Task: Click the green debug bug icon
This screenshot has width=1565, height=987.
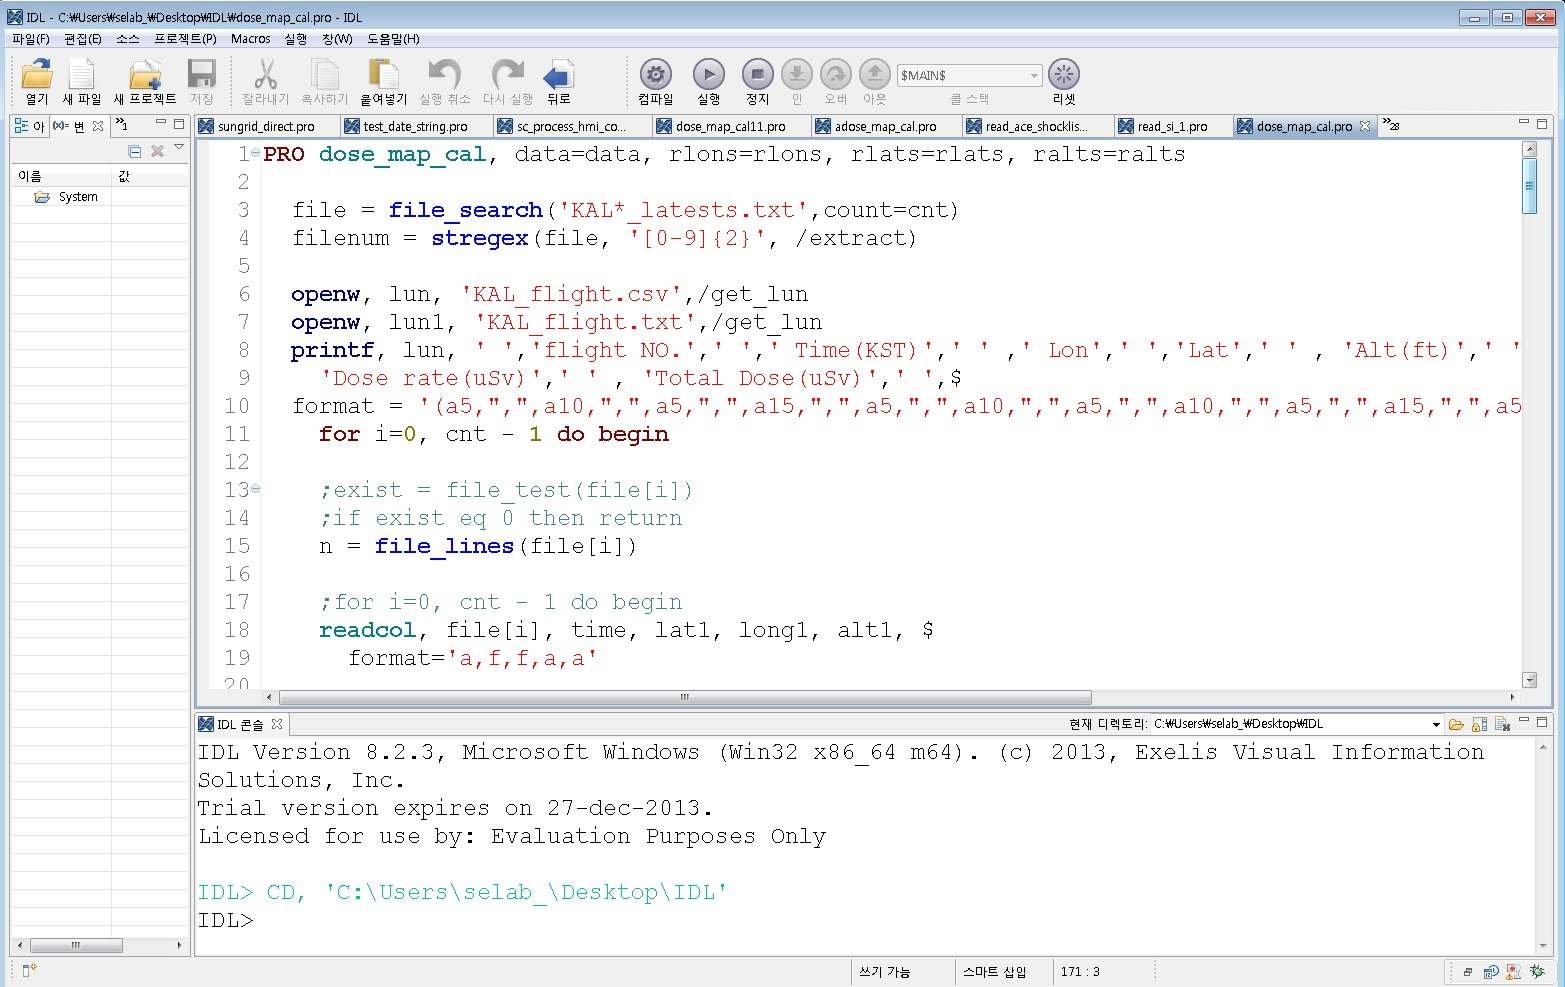Action: tap(1537, 971)
